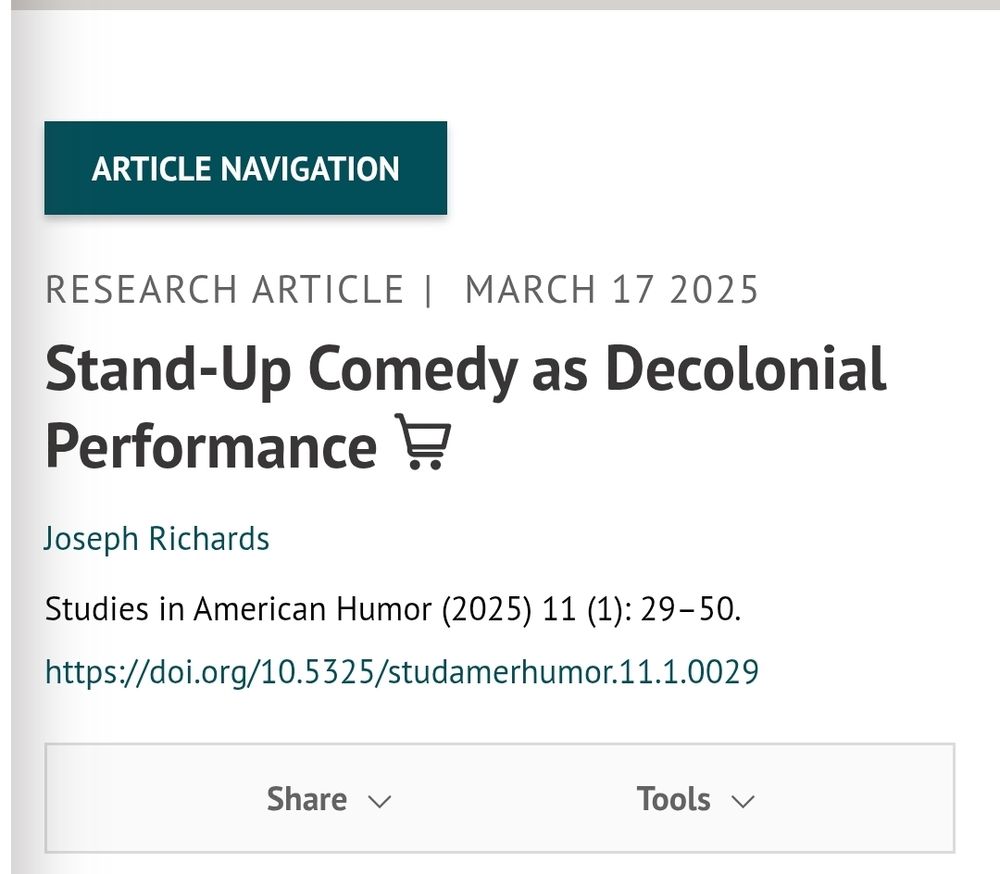This screenshot has width=1000, height=874.
Task: Click the shopping cart purchase icon
Action: click(423, 441)
